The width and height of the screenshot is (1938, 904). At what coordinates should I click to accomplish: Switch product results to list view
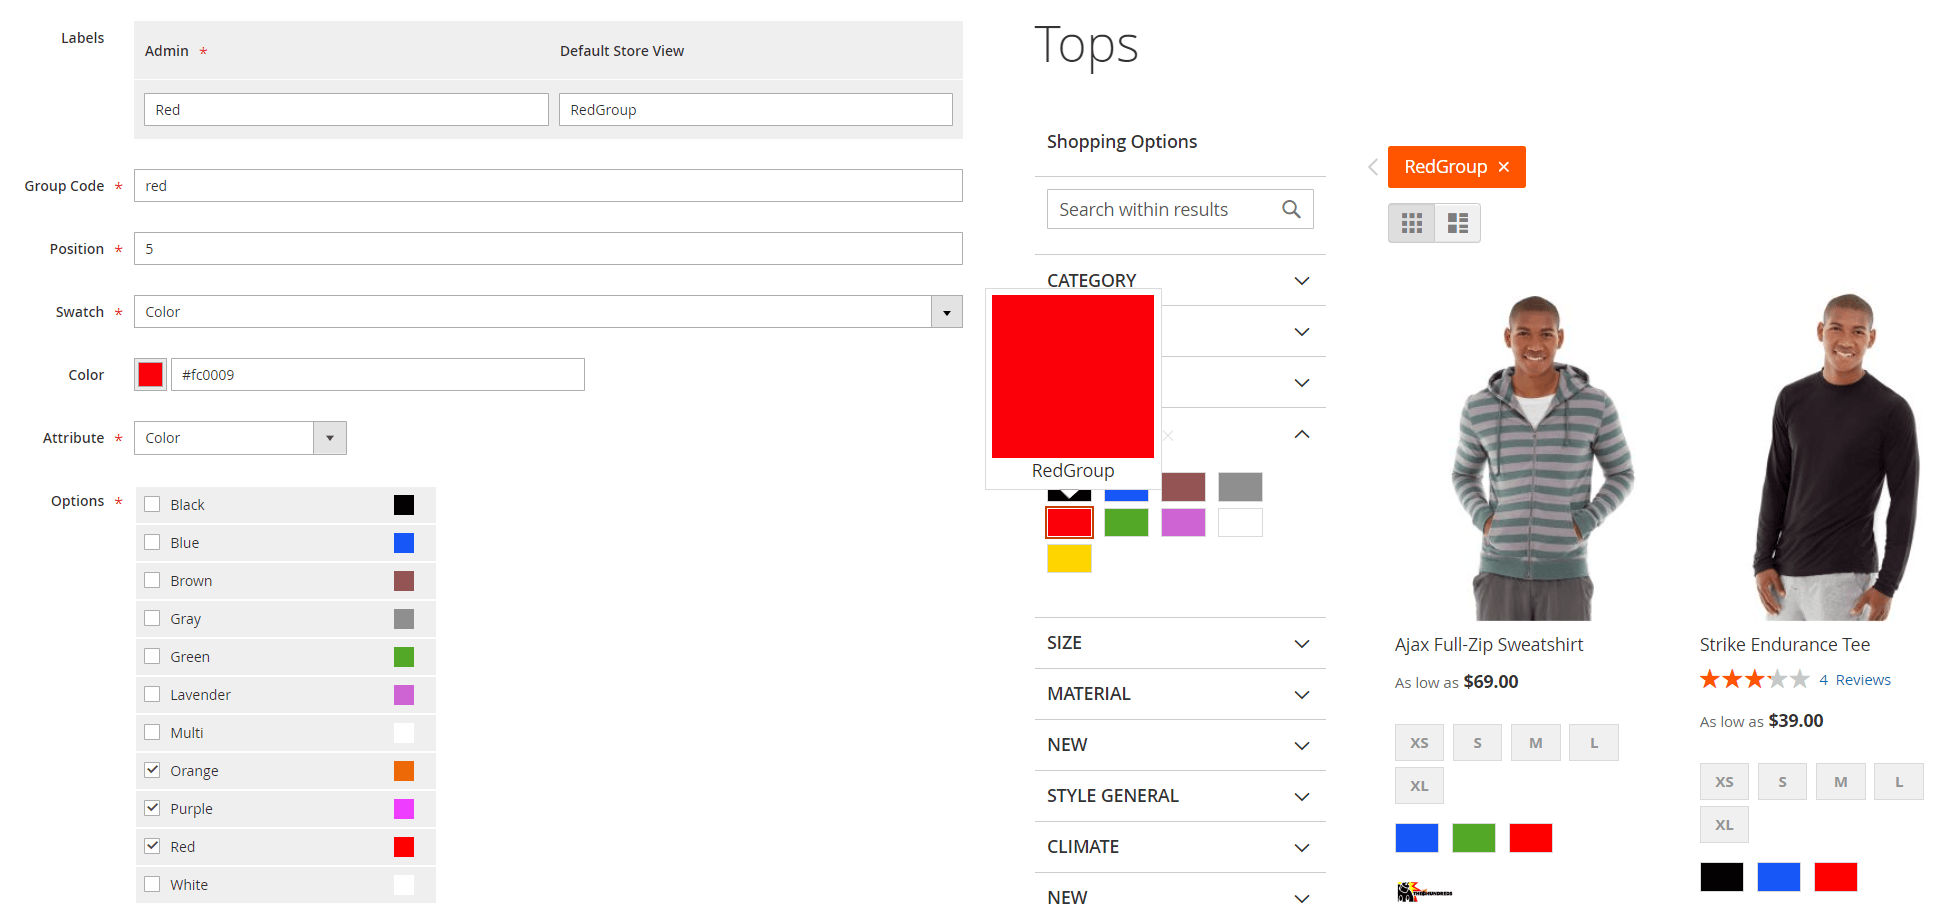(x=1457, y=222)
